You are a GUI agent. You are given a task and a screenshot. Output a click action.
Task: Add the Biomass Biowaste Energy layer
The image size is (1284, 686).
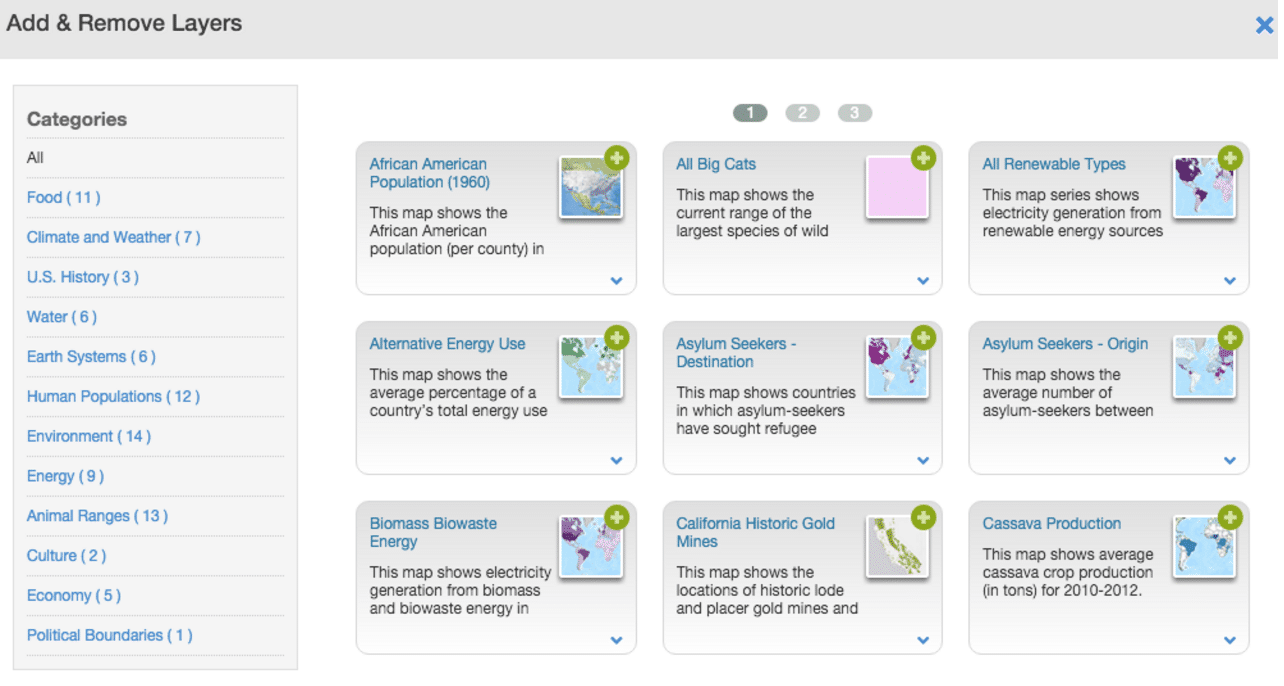tap(616, 517)
